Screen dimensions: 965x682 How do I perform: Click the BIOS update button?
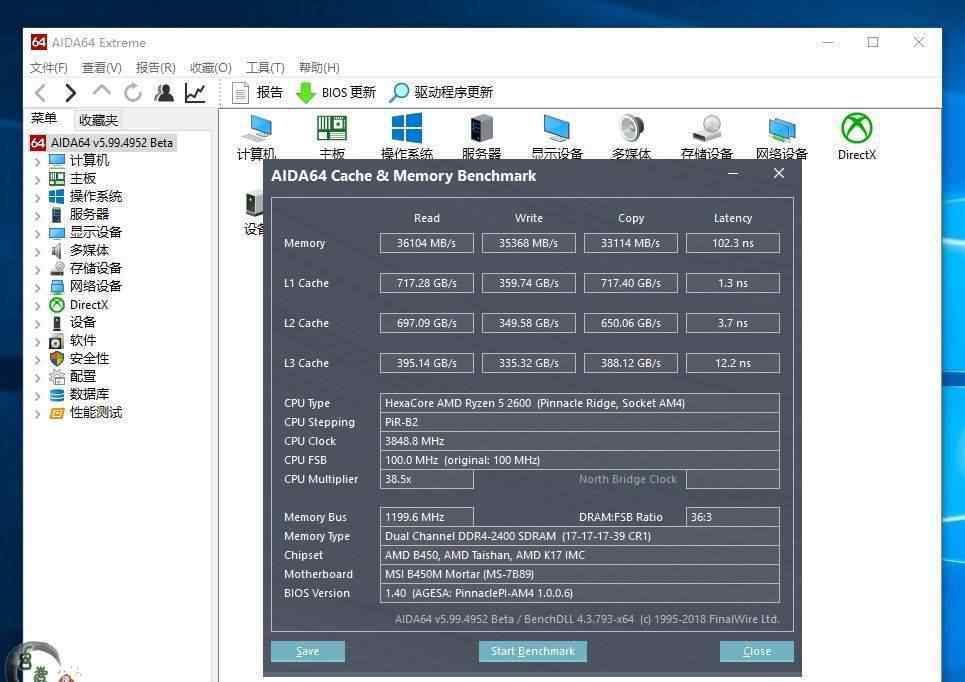click(336, 93)
